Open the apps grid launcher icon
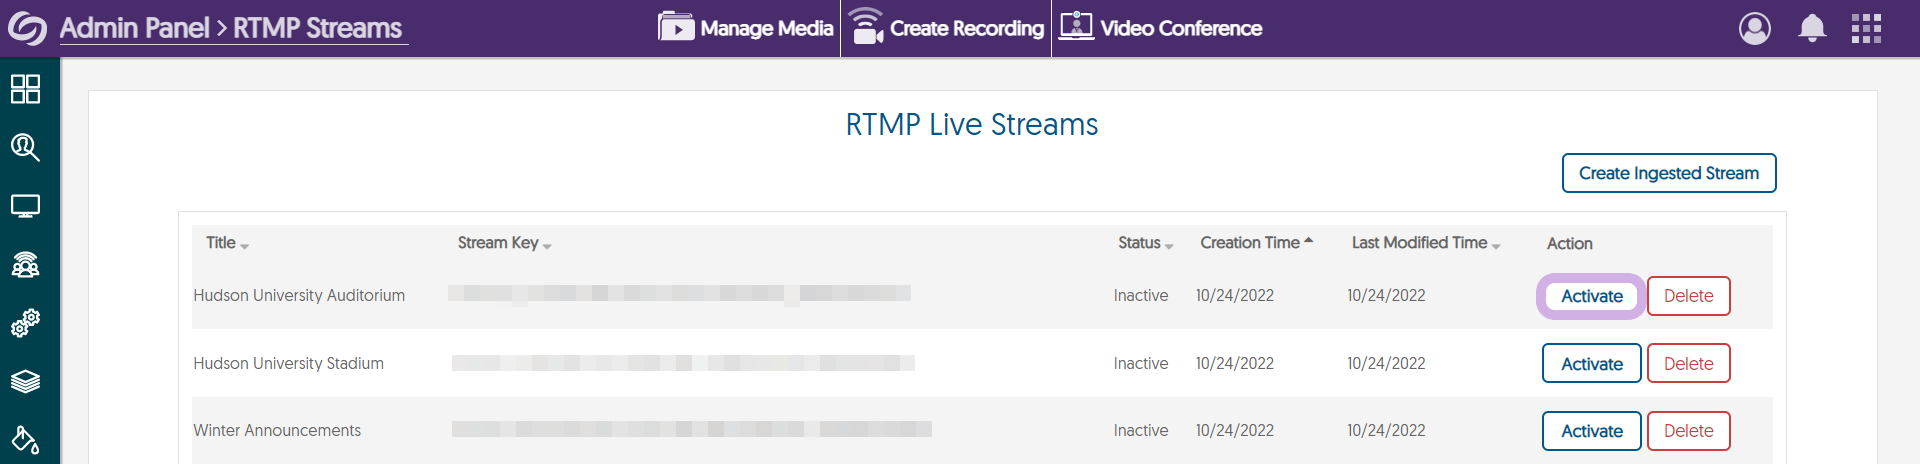 (1866, 28)
